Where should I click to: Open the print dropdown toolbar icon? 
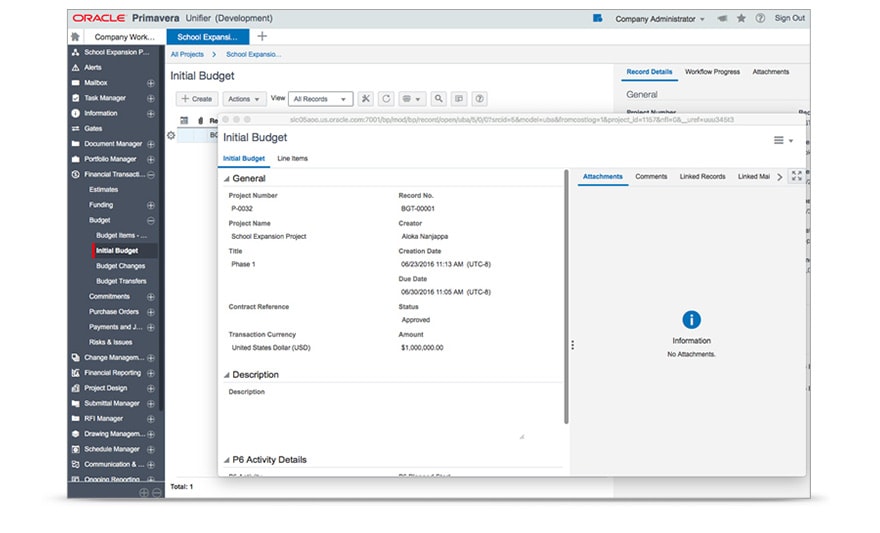[412, 99]
